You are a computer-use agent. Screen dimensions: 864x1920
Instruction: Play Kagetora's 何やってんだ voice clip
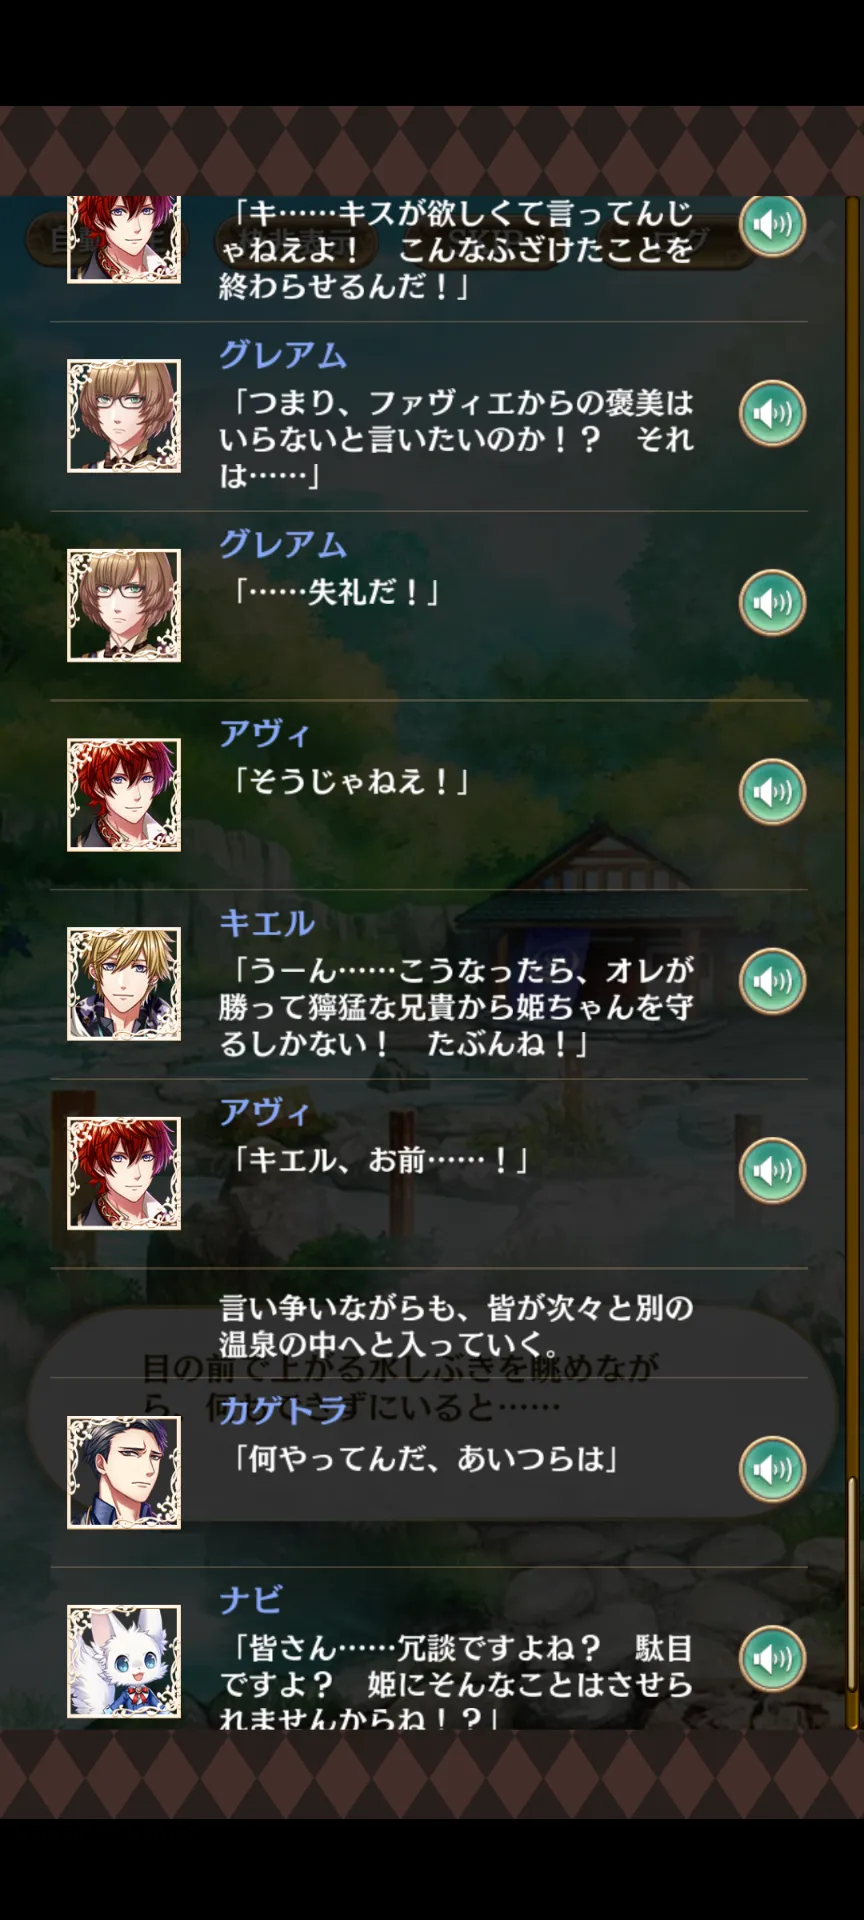772,1469
